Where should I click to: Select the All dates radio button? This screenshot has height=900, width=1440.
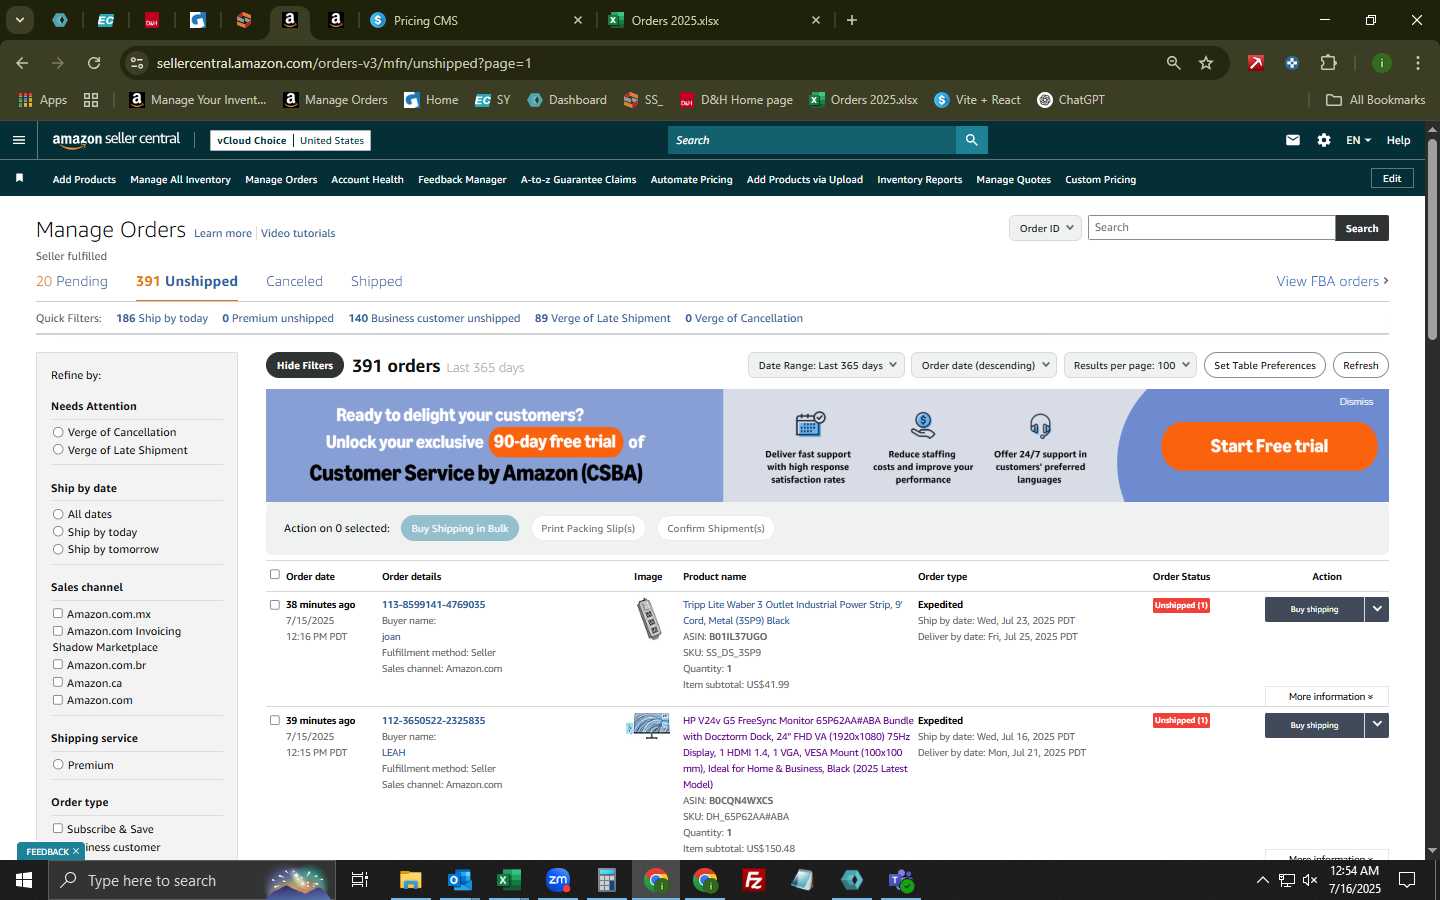(58, 514)
